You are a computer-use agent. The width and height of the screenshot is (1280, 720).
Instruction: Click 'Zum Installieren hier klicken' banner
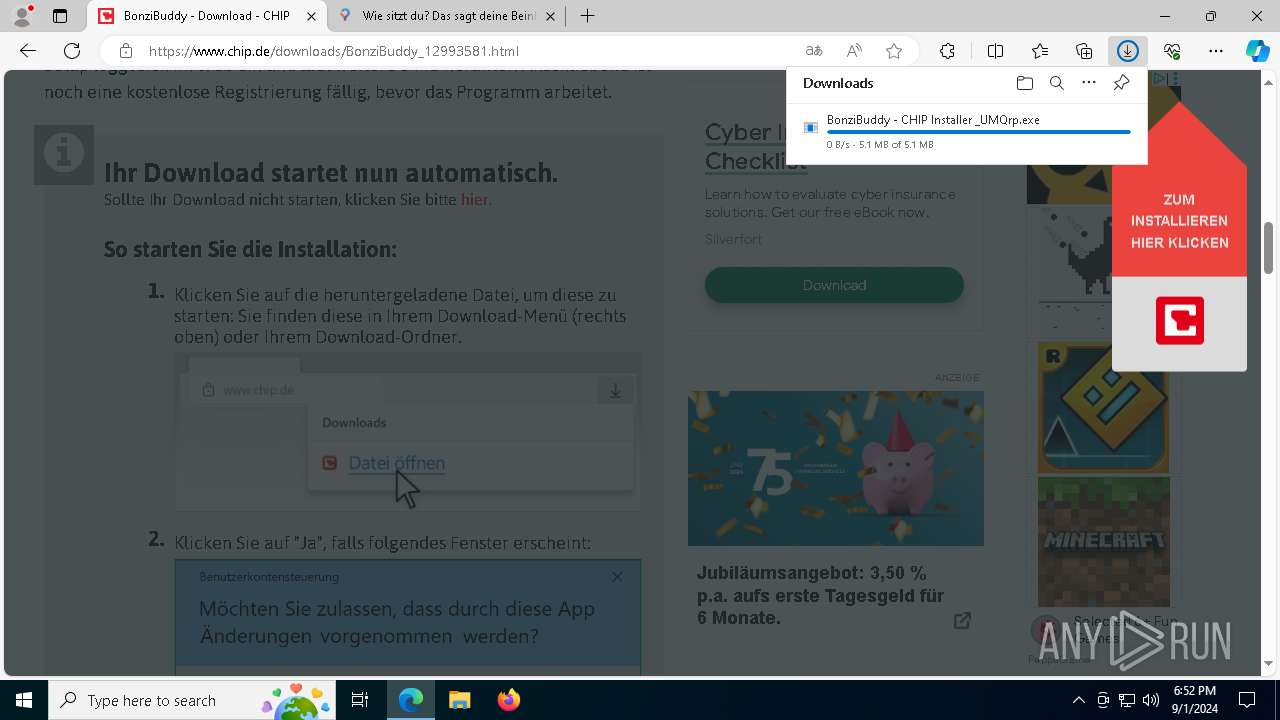coord(1179,221)
